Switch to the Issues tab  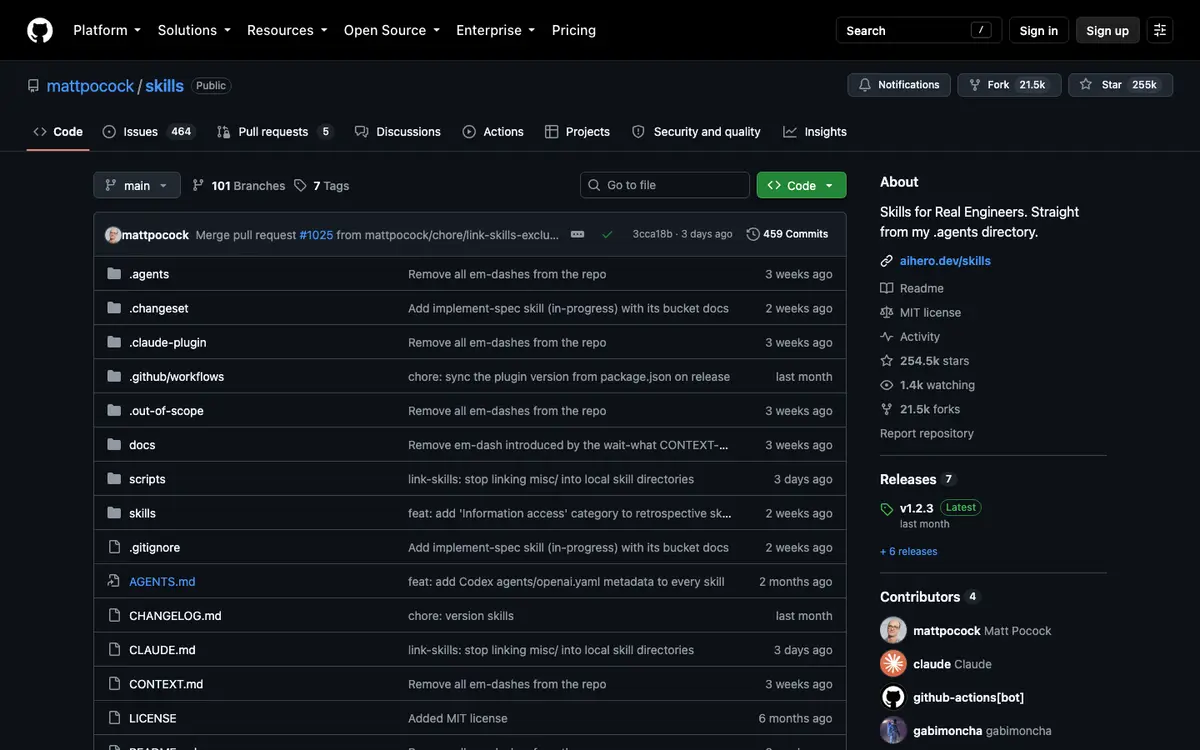pos(148,132)
